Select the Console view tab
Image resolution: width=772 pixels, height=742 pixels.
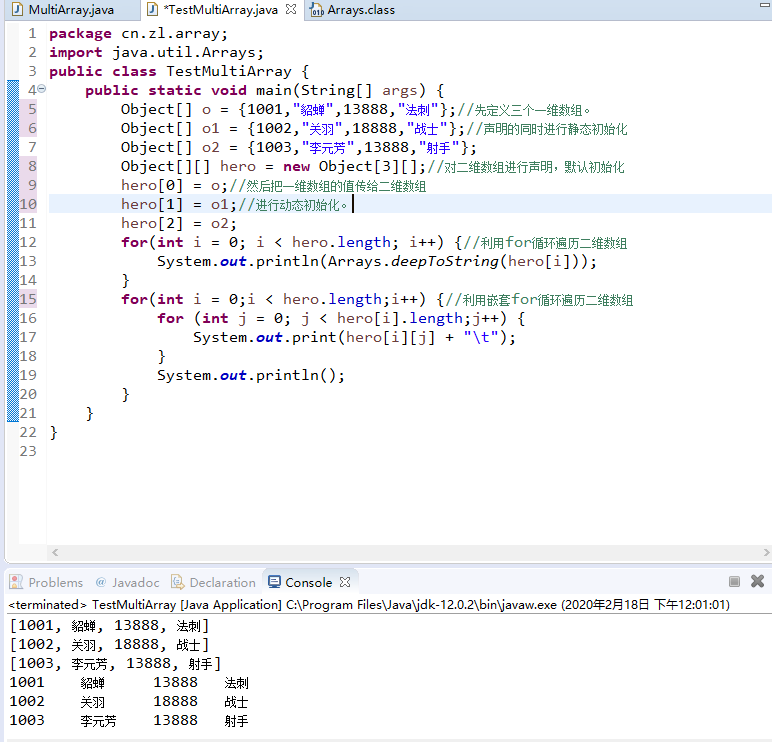tap(308, 582)
